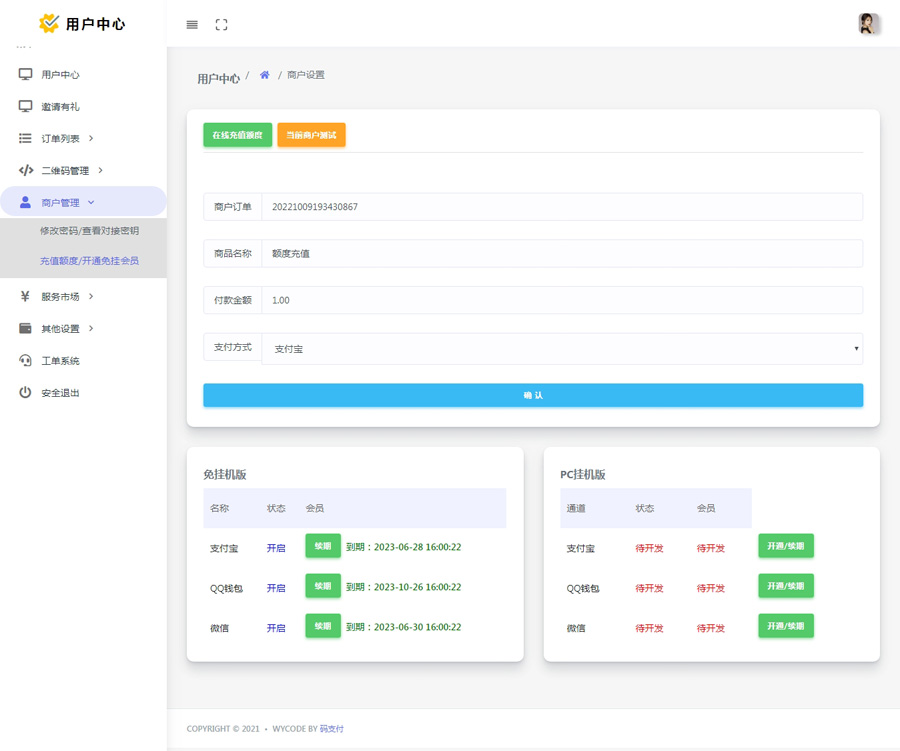This screenshot has height=751, width=900.
Task: Click the 工单系统 headset icon
Action: point(26,361)
